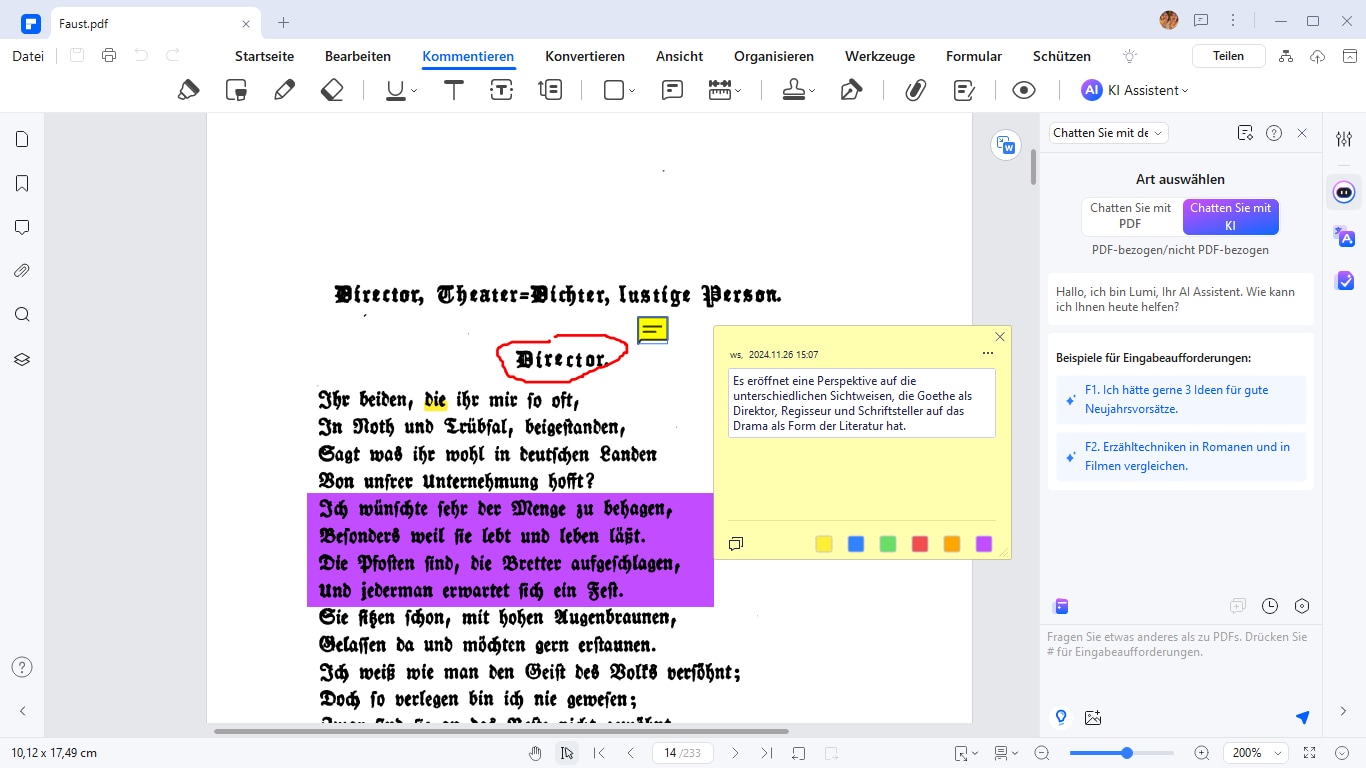This screenshot has height=768, width=1366.
Task: Open the Layers panel
Action: pyautogui.click(x=22, y=359)
